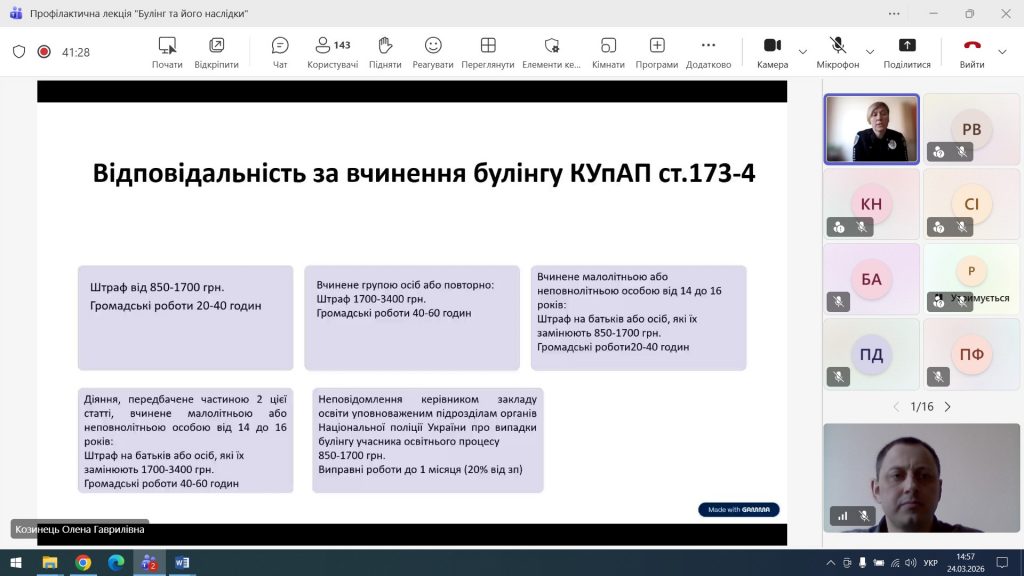Open the Програми apps panel
This screenshot has height=576, width=1024.
point(657,52)
